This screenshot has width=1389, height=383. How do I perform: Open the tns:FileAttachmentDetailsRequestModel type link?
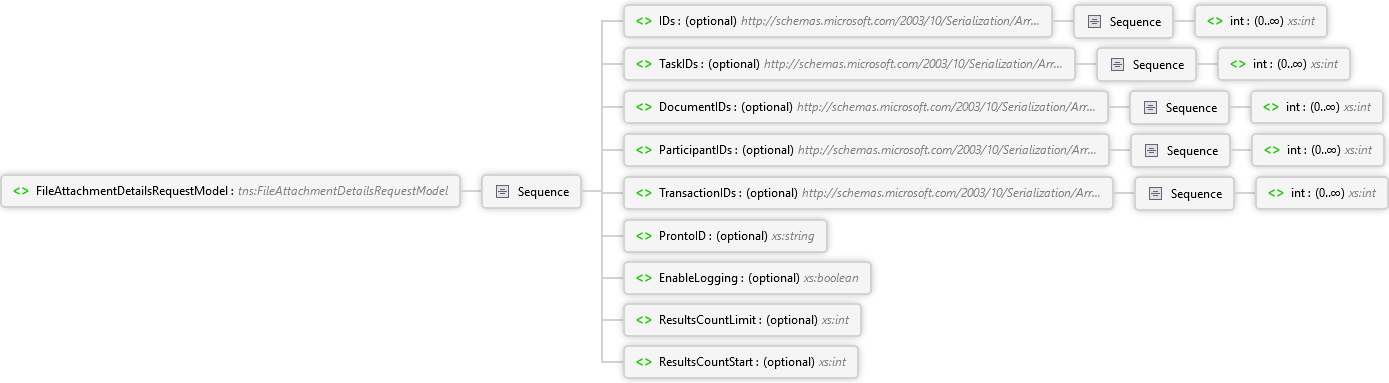click(x=342, y=191)
